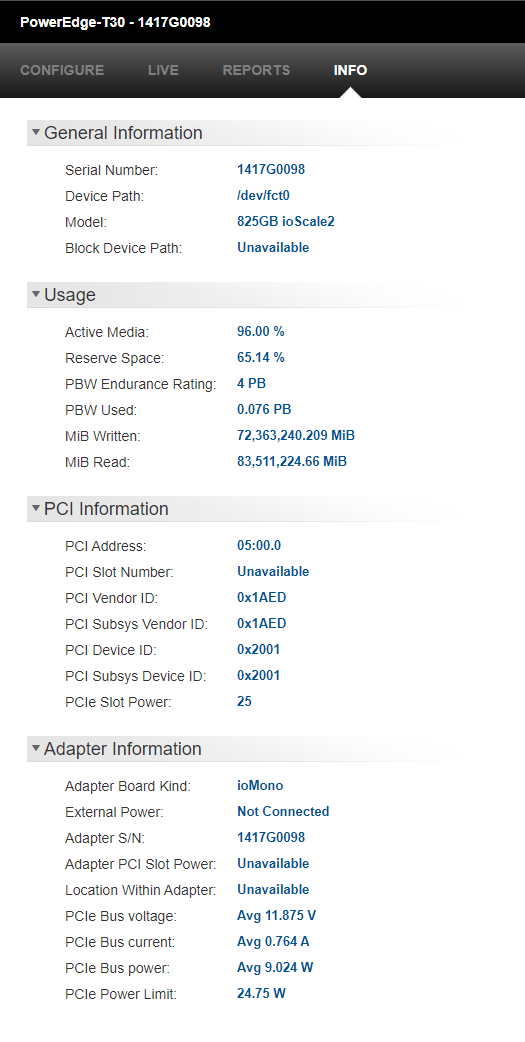Collapse the Usage section triangle

(36, 294)
